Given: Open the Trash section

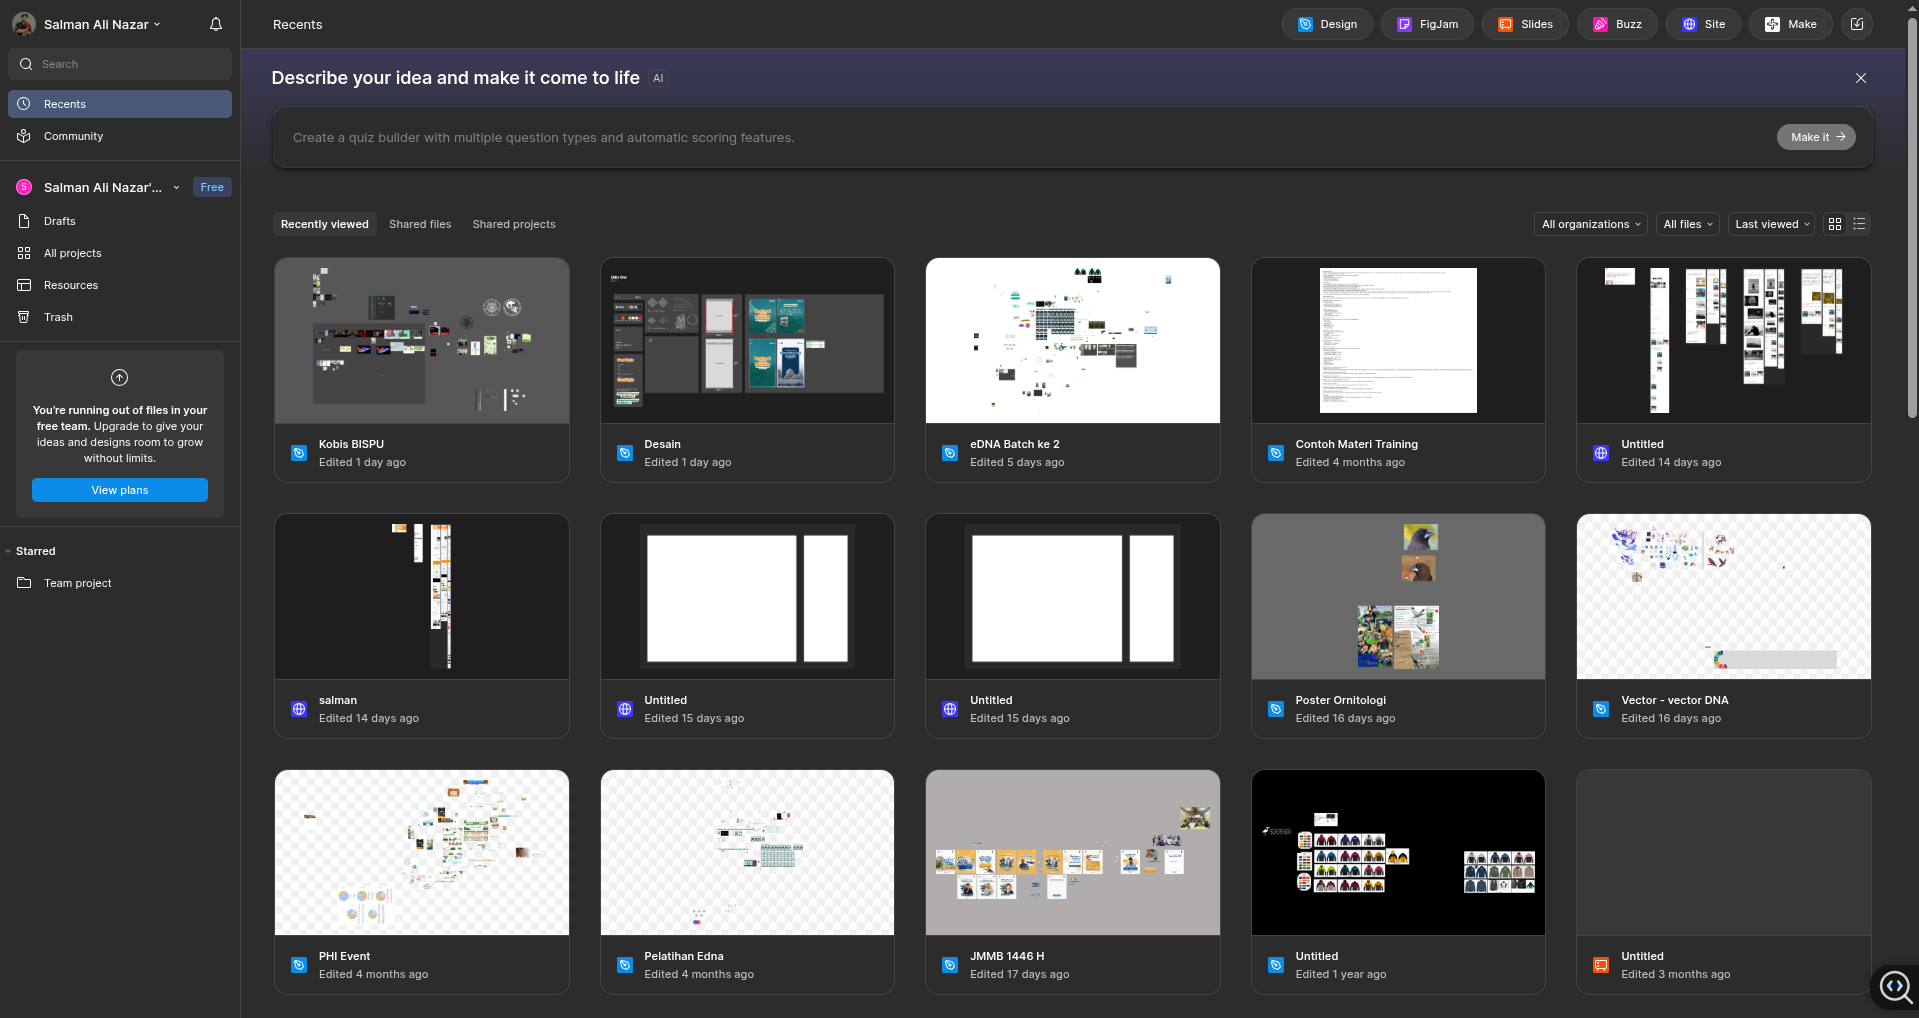Looking at the screenshot, I should coord(57,317).
